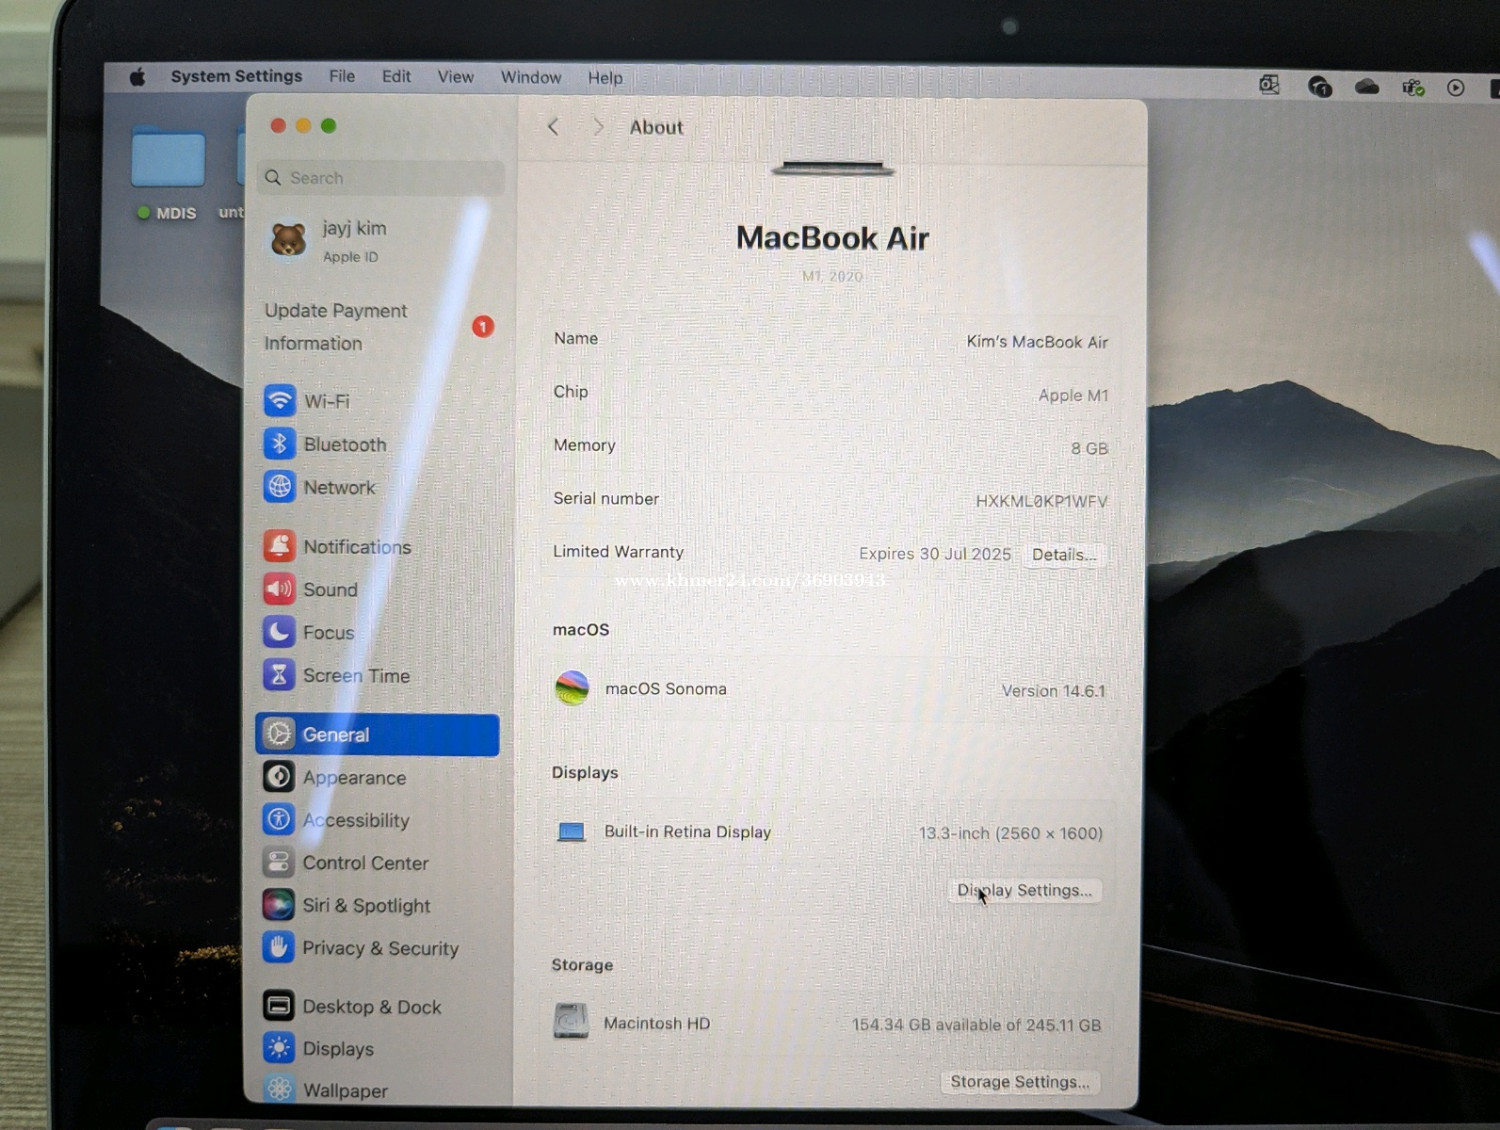
Task: Open the Wi-Fi settings icon
Action: pyautogui.click(x=280, y=400)
